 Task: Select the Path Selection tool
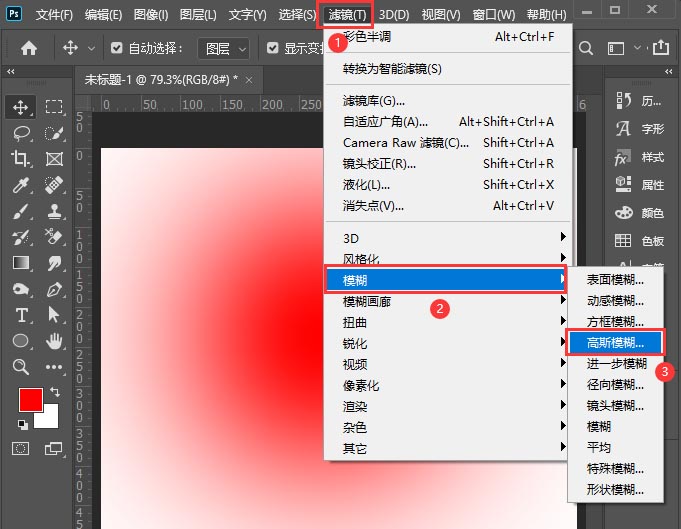tap(54, 315)
